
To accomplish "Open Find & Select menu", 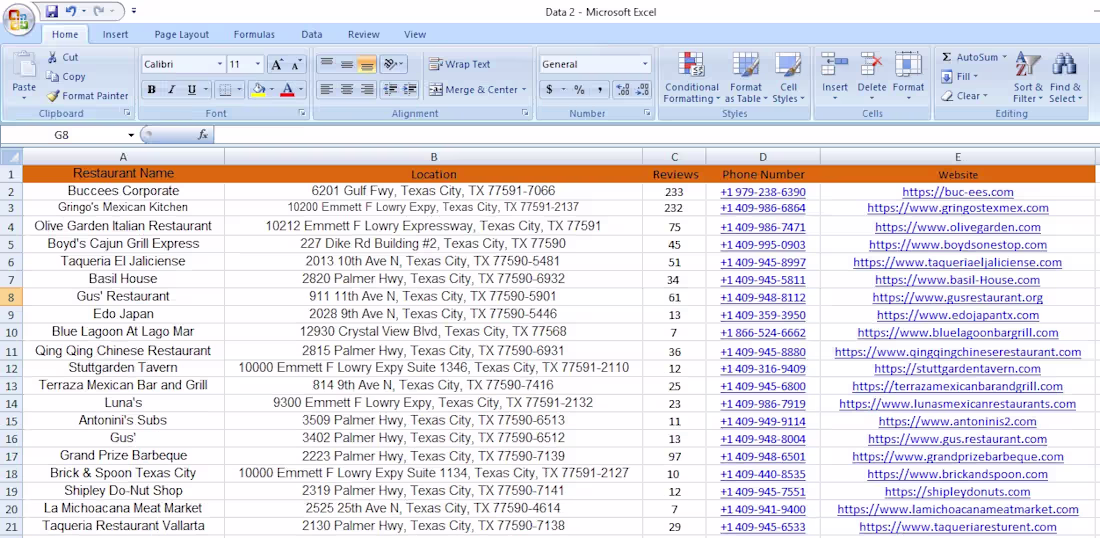I will click(1065, 77).
